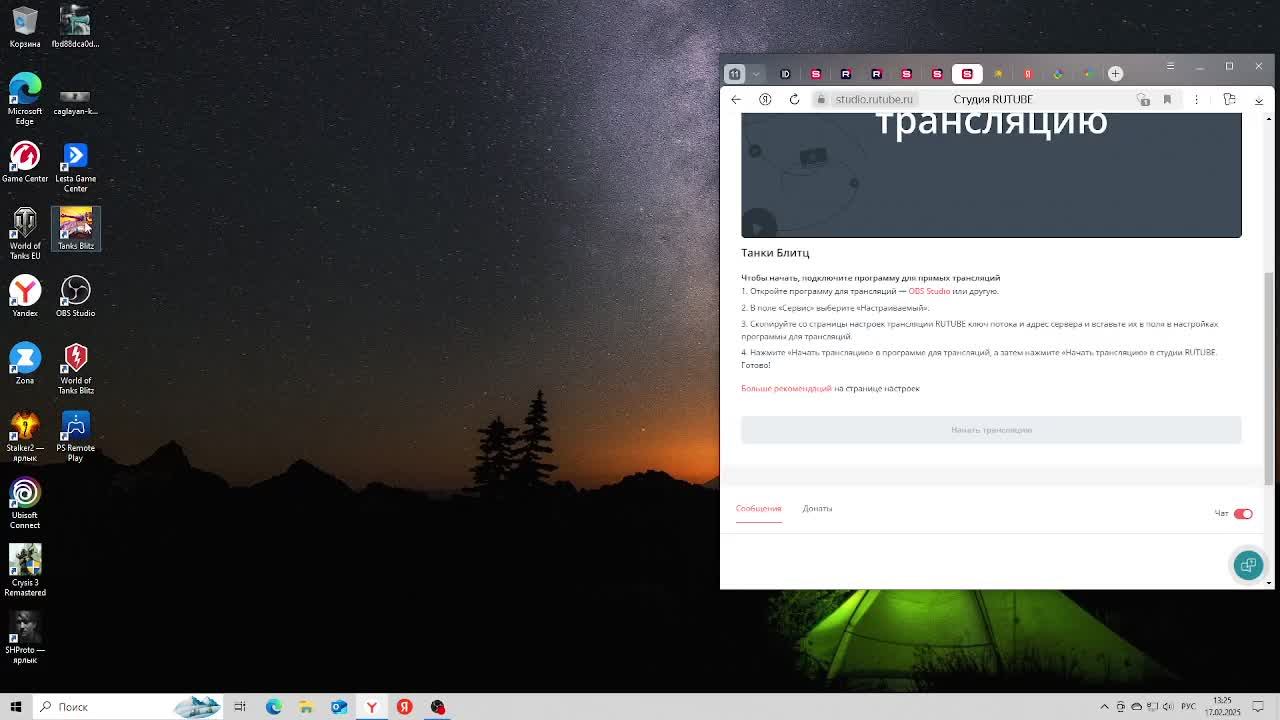Open the Windows Start menu
The height and width of the screenshot is (720, 1280).
16,707
